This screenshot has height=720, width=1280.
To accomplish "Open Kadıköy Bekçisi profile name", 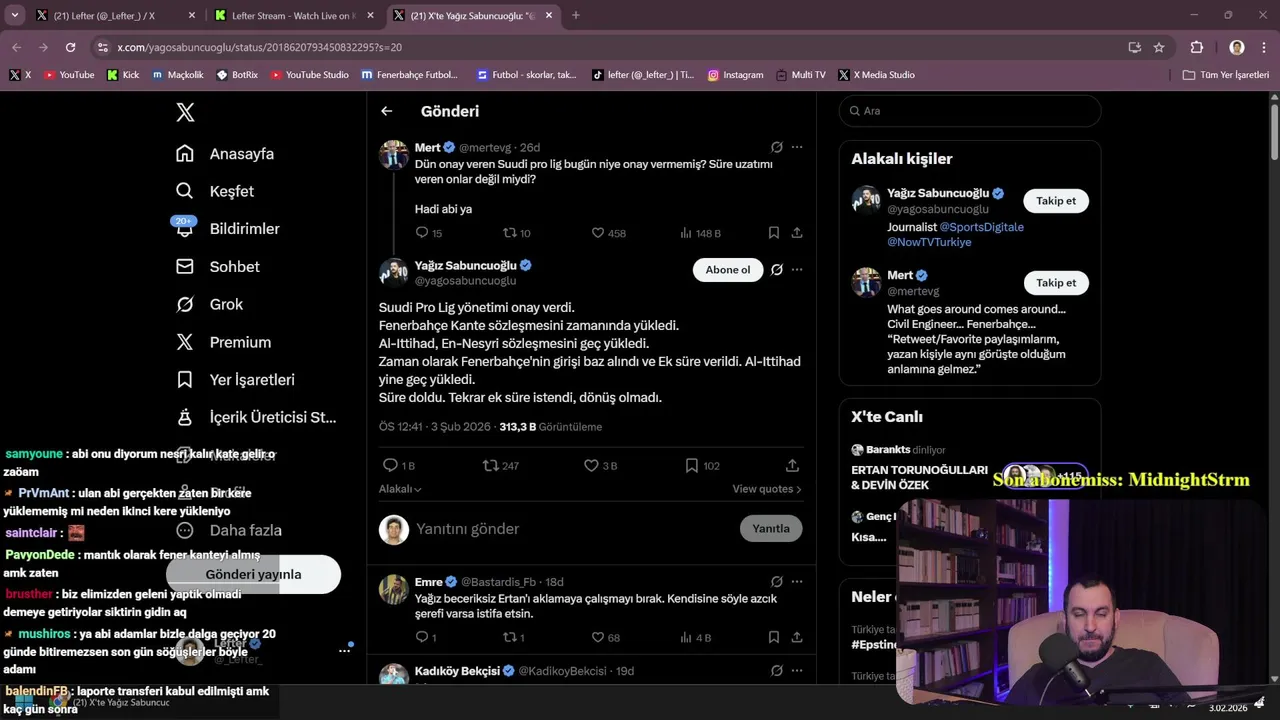I will tap(457, 671).
